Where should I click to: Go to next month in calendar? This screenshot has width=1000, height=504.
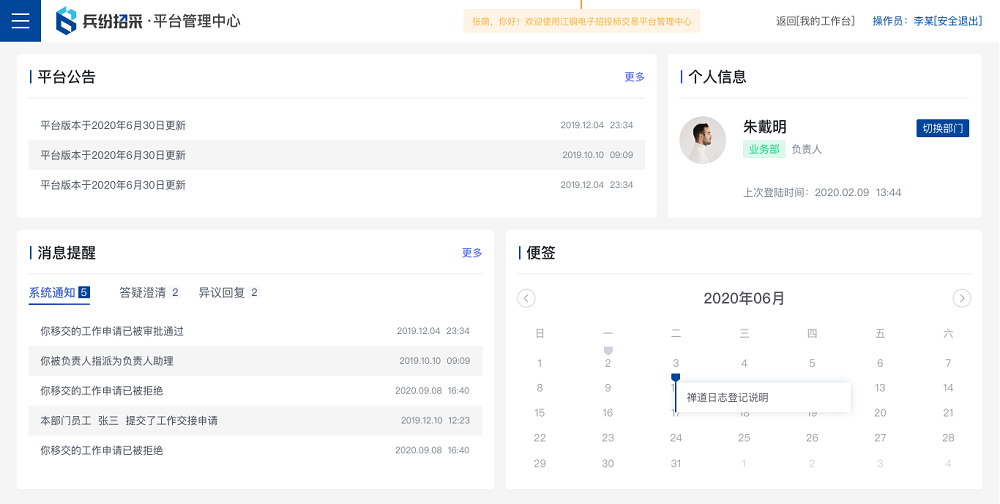(961, 298)
